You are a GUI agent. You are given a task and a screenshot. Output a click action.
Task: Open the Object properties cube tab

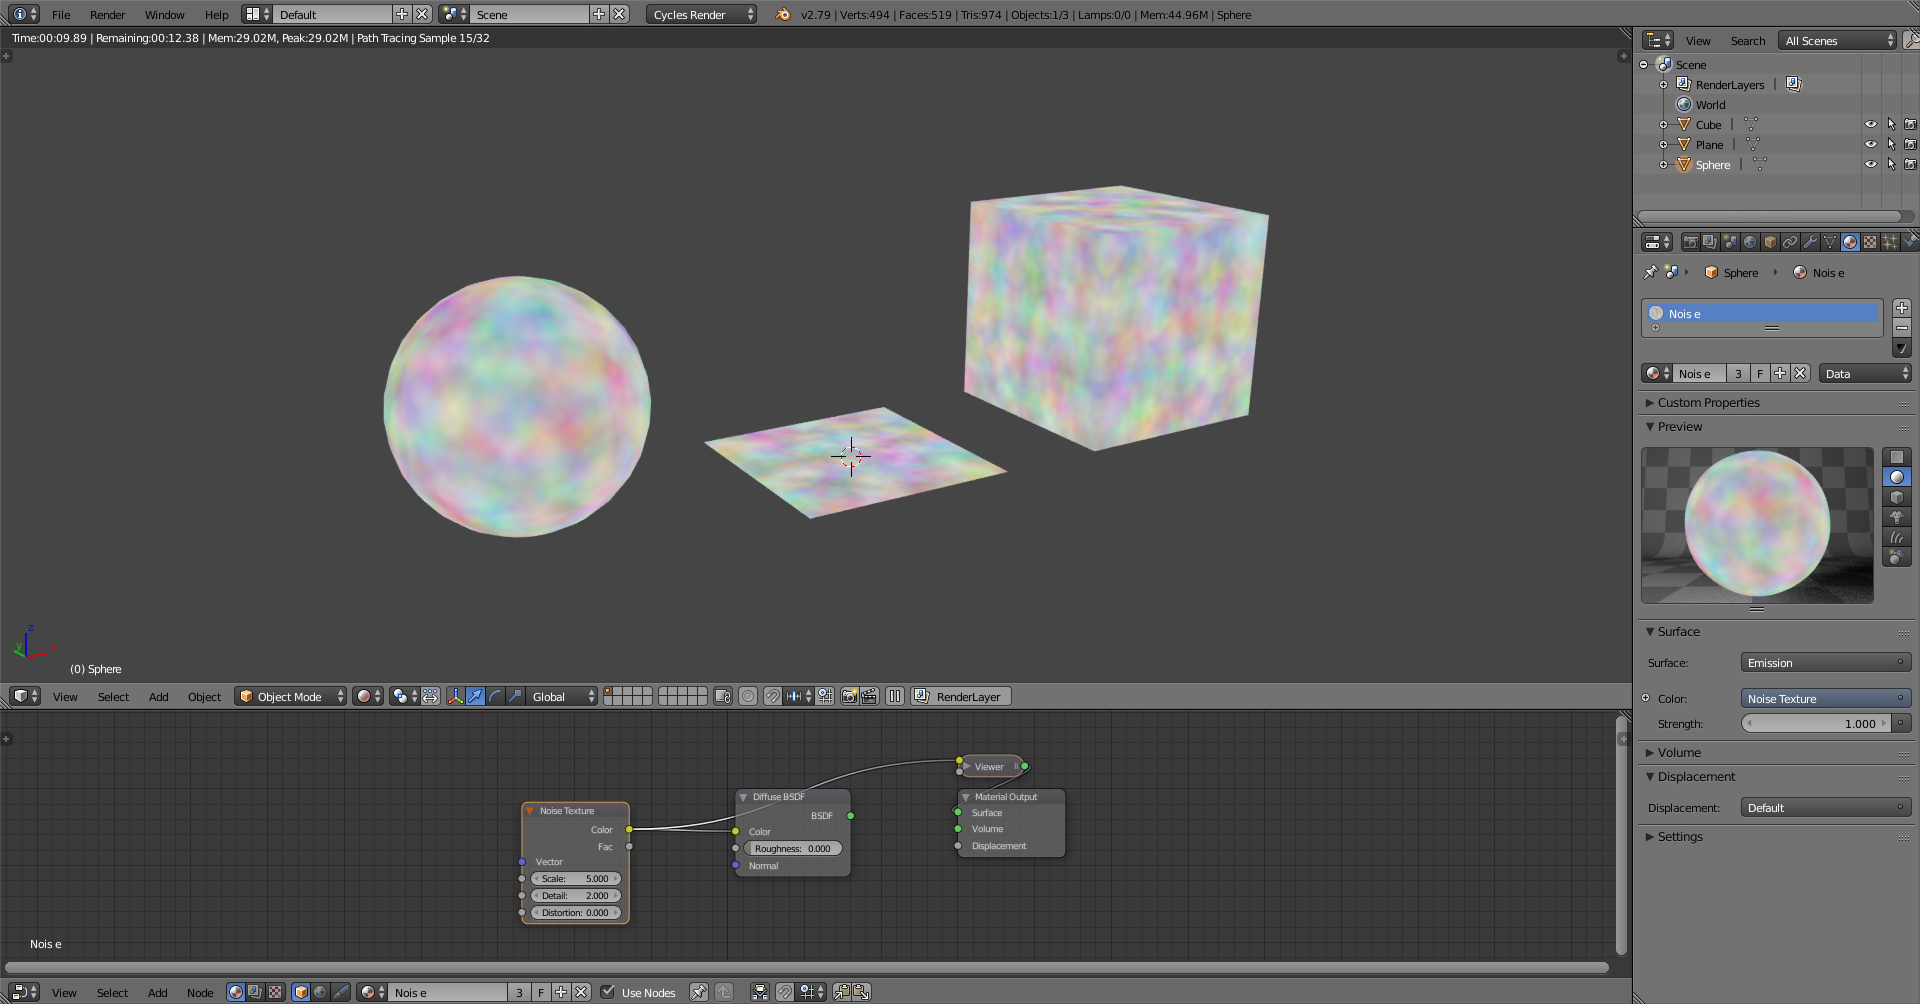pos(1770,242)
